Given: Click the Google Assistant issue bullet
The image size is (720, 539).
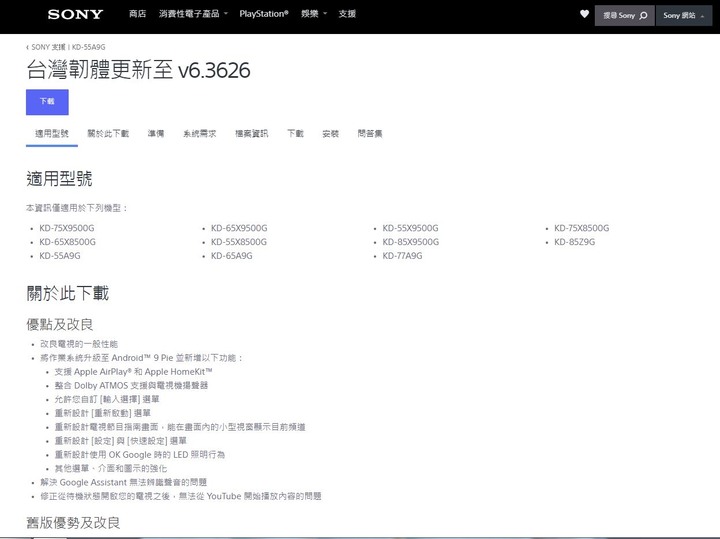Looking at the screenshot, I should click(124, 482).
